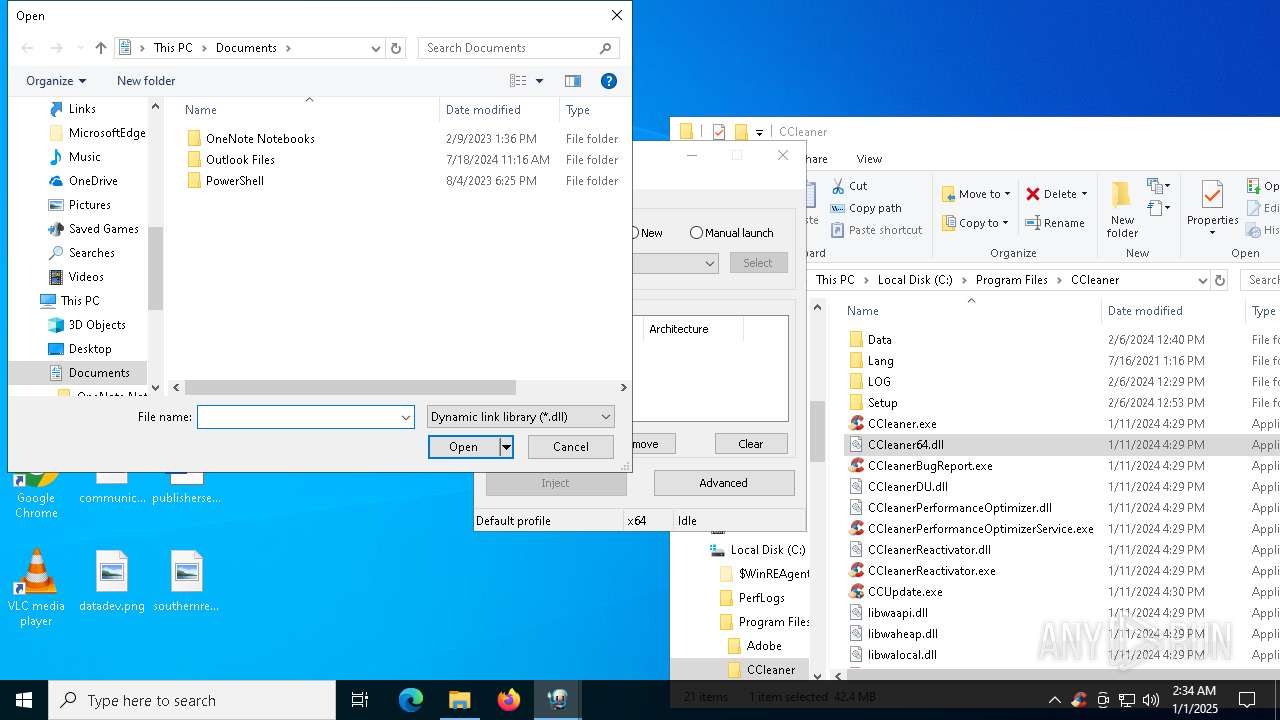Open the Organize dropdown menu
Screen dimensions: 1280x720
56,81
